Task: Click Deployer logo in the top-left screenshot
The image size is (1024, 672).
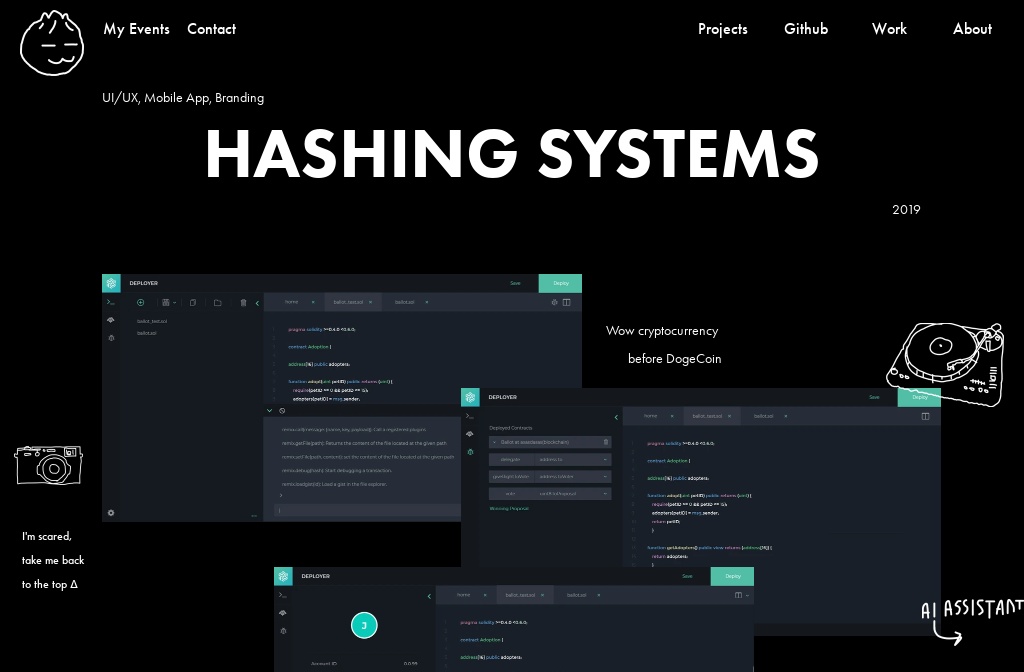Action: pos(111,283)
